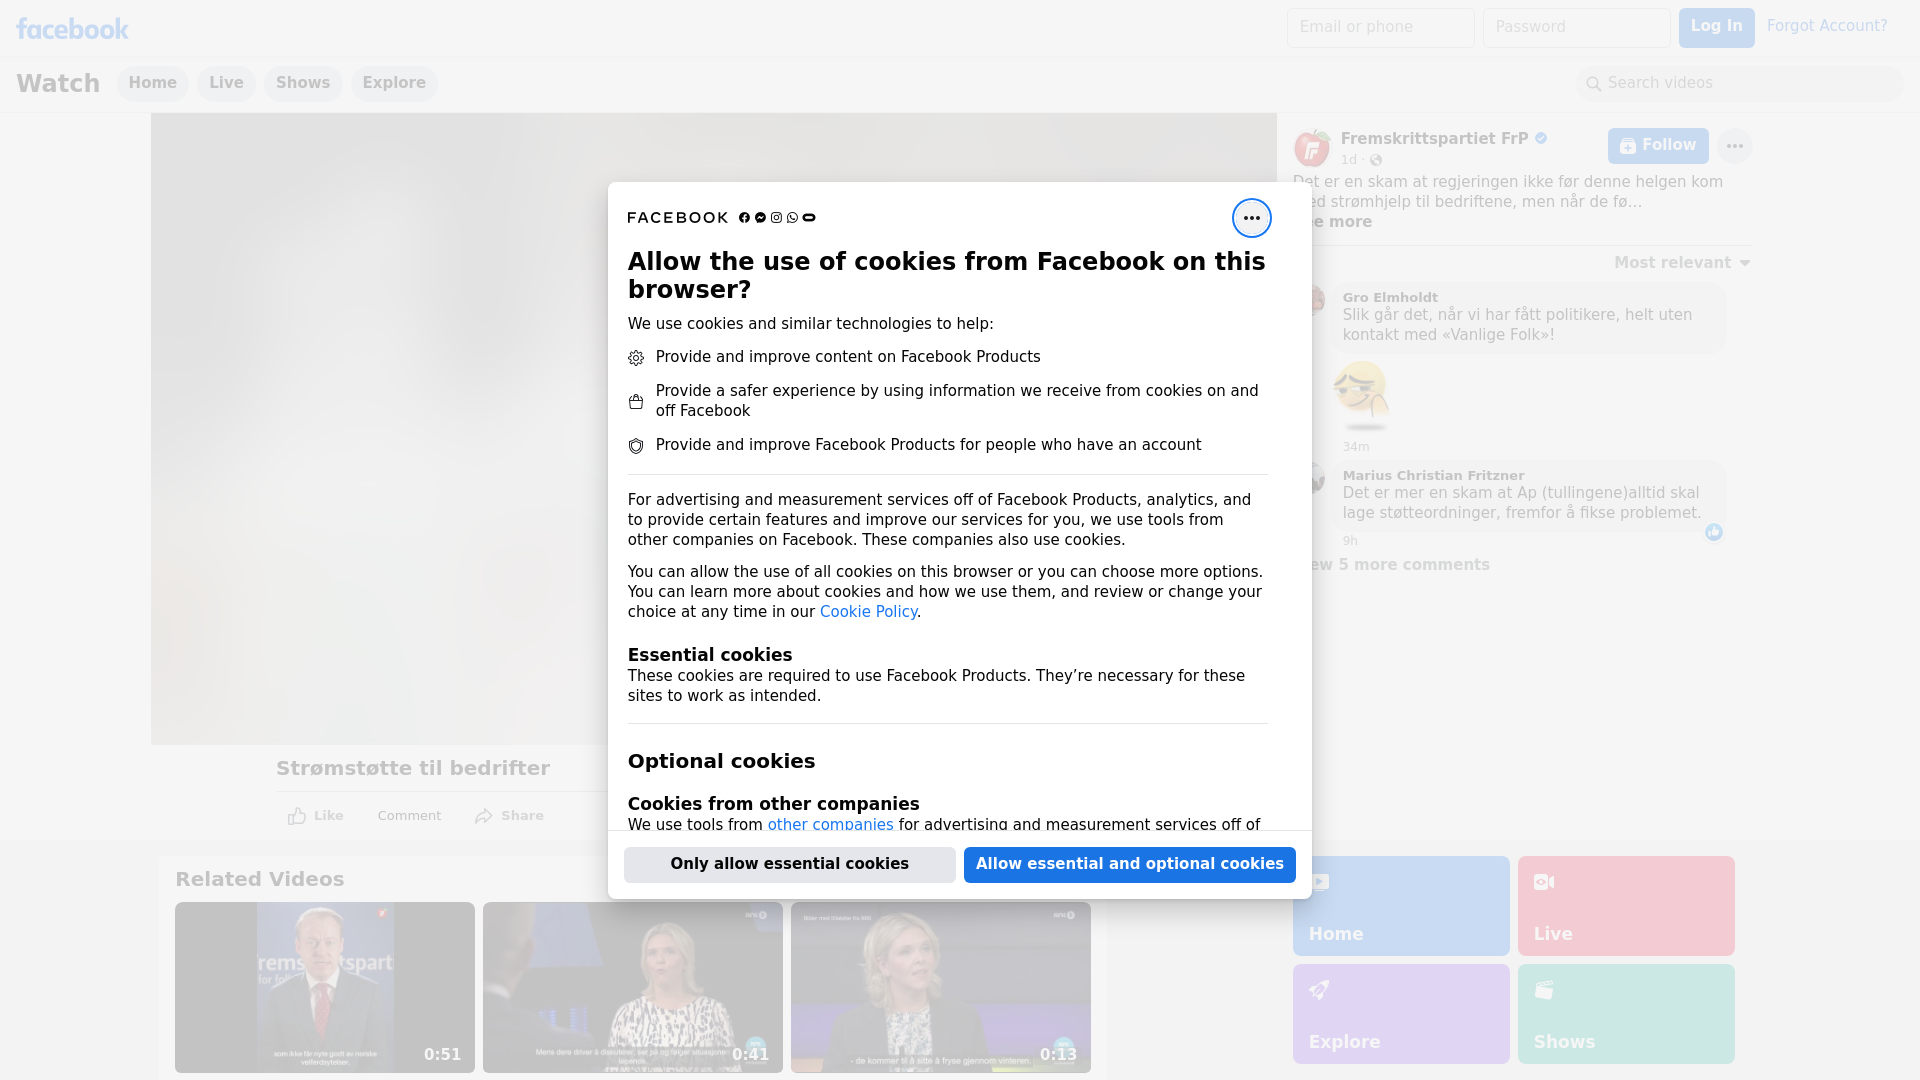Click the Comment button under video

[x=409, y=816]
